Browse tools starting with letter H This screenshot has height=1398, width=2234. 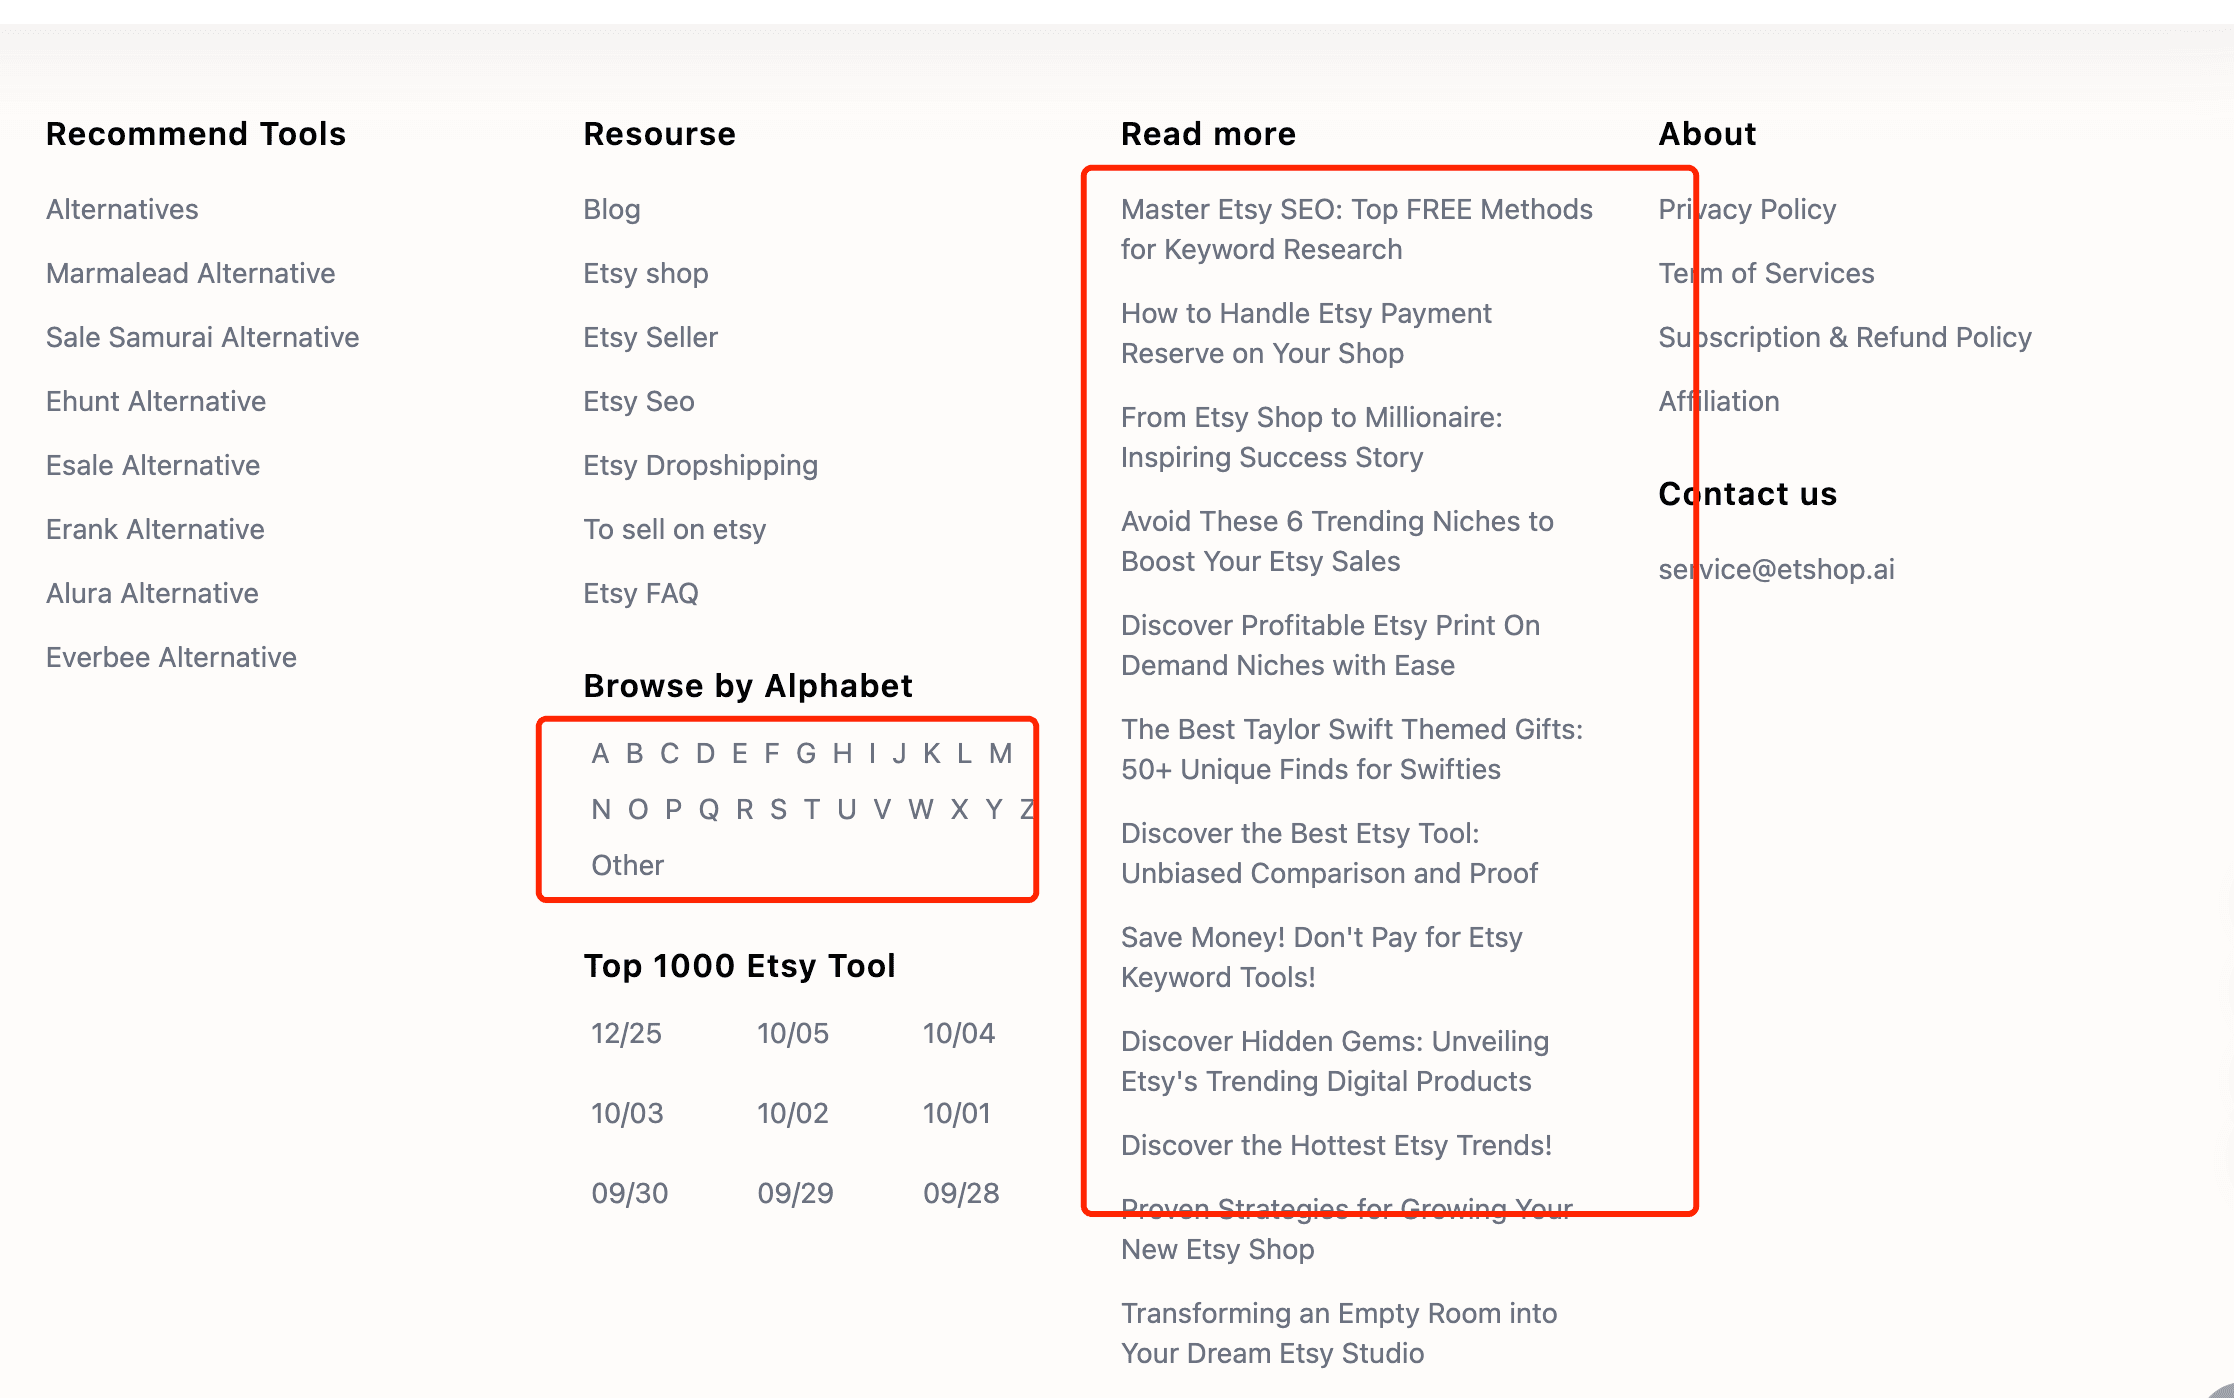(x=843, y=753)
